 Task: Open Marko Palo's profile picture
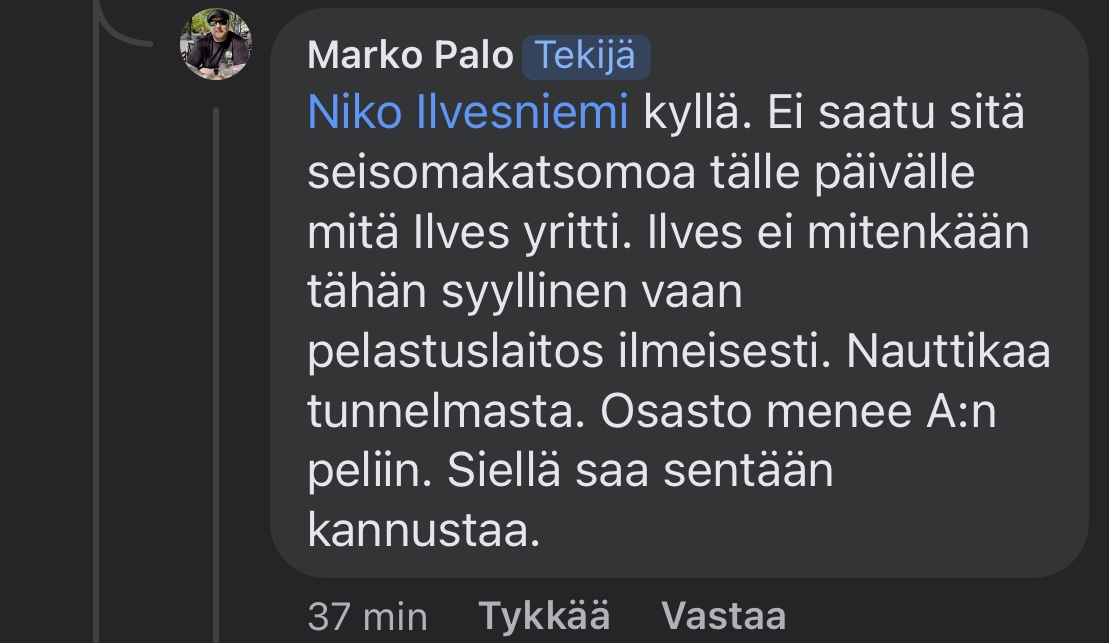[215, 44]
